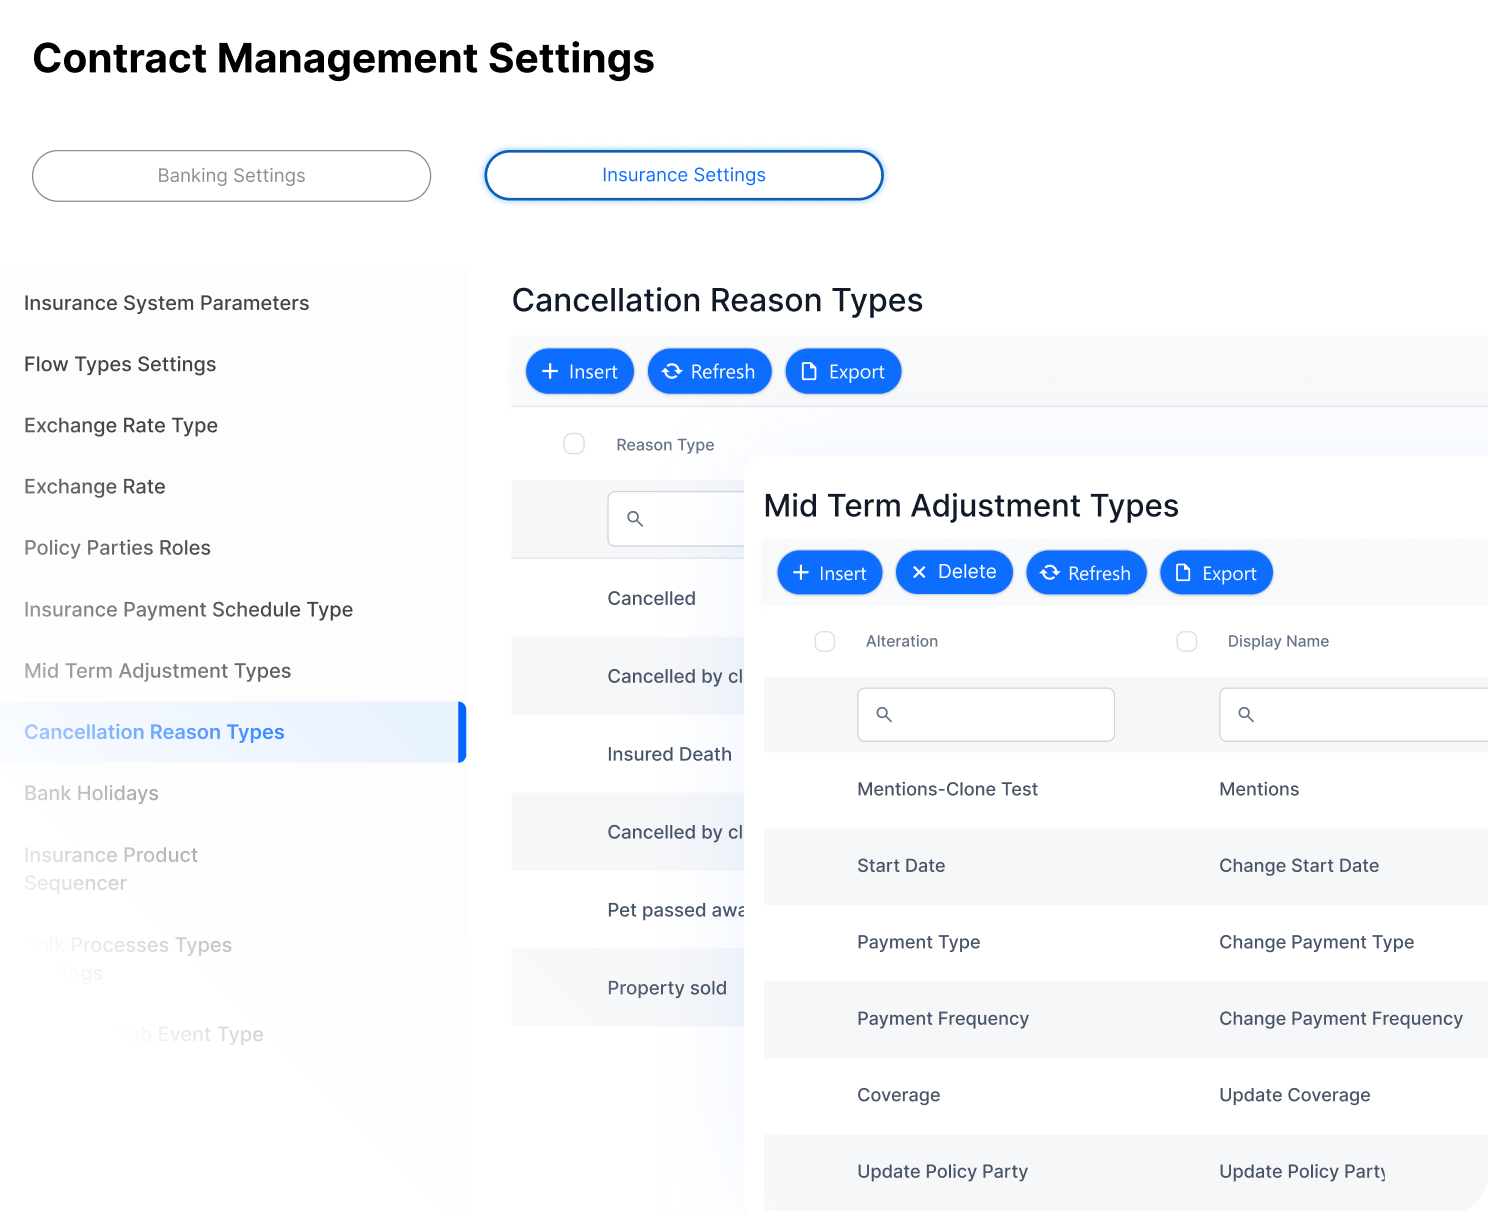Click the search icon in Display Name filter
Screen dimensions: 1488x1214
click(1246, 714)
